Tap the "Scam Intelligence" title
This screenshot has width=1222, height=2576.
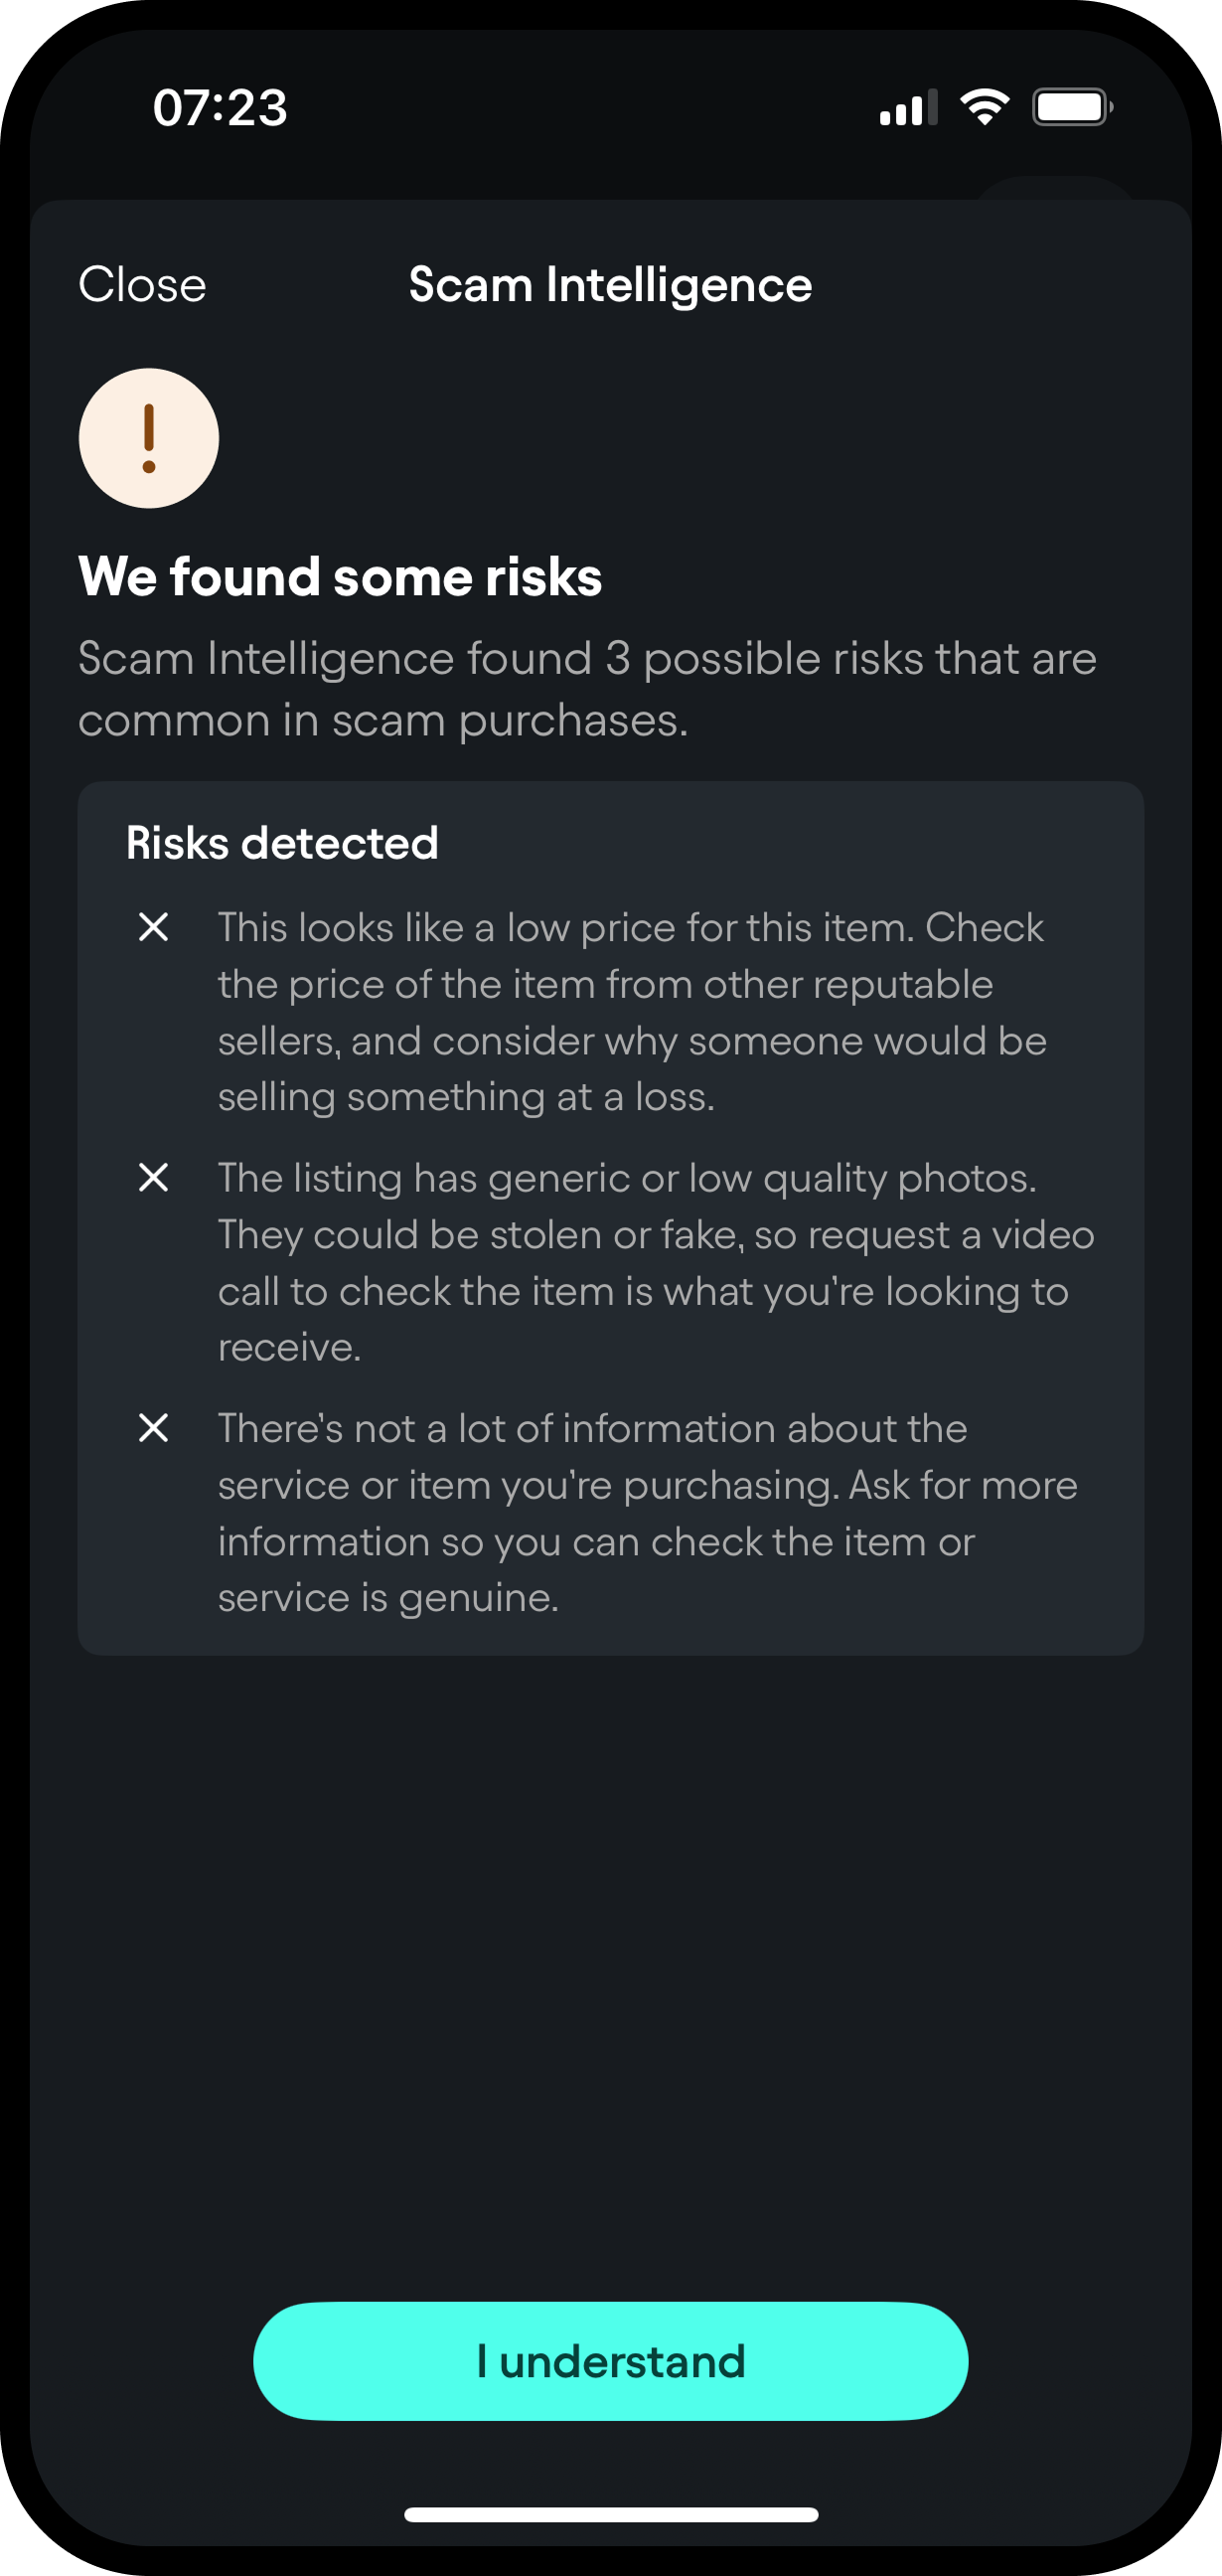(610, 285)
